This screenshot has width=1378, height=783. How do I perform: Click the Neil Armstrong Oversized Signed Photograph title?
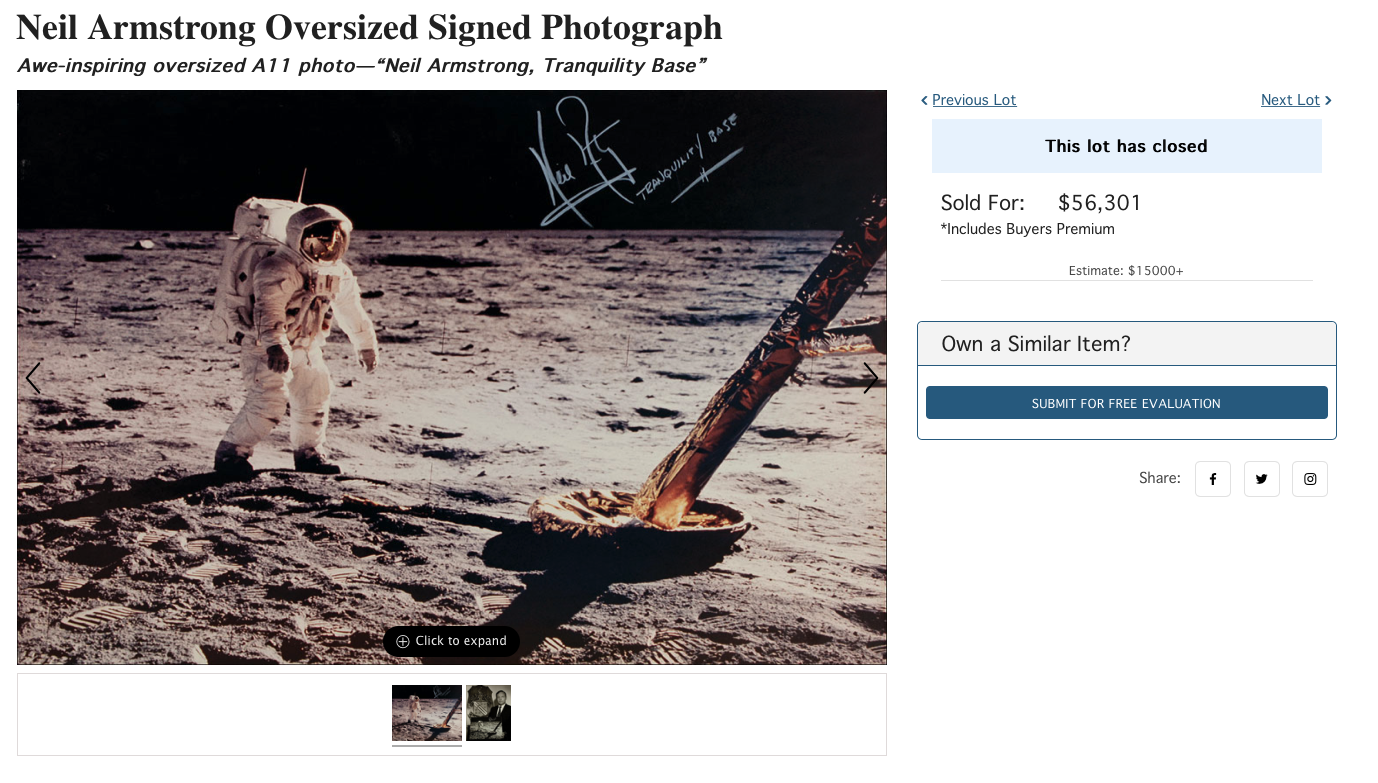click(x=370, y=28)
